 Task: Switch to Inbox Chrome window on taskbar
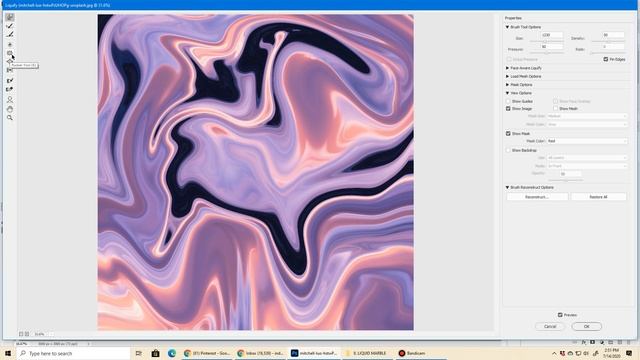(260, 353)
